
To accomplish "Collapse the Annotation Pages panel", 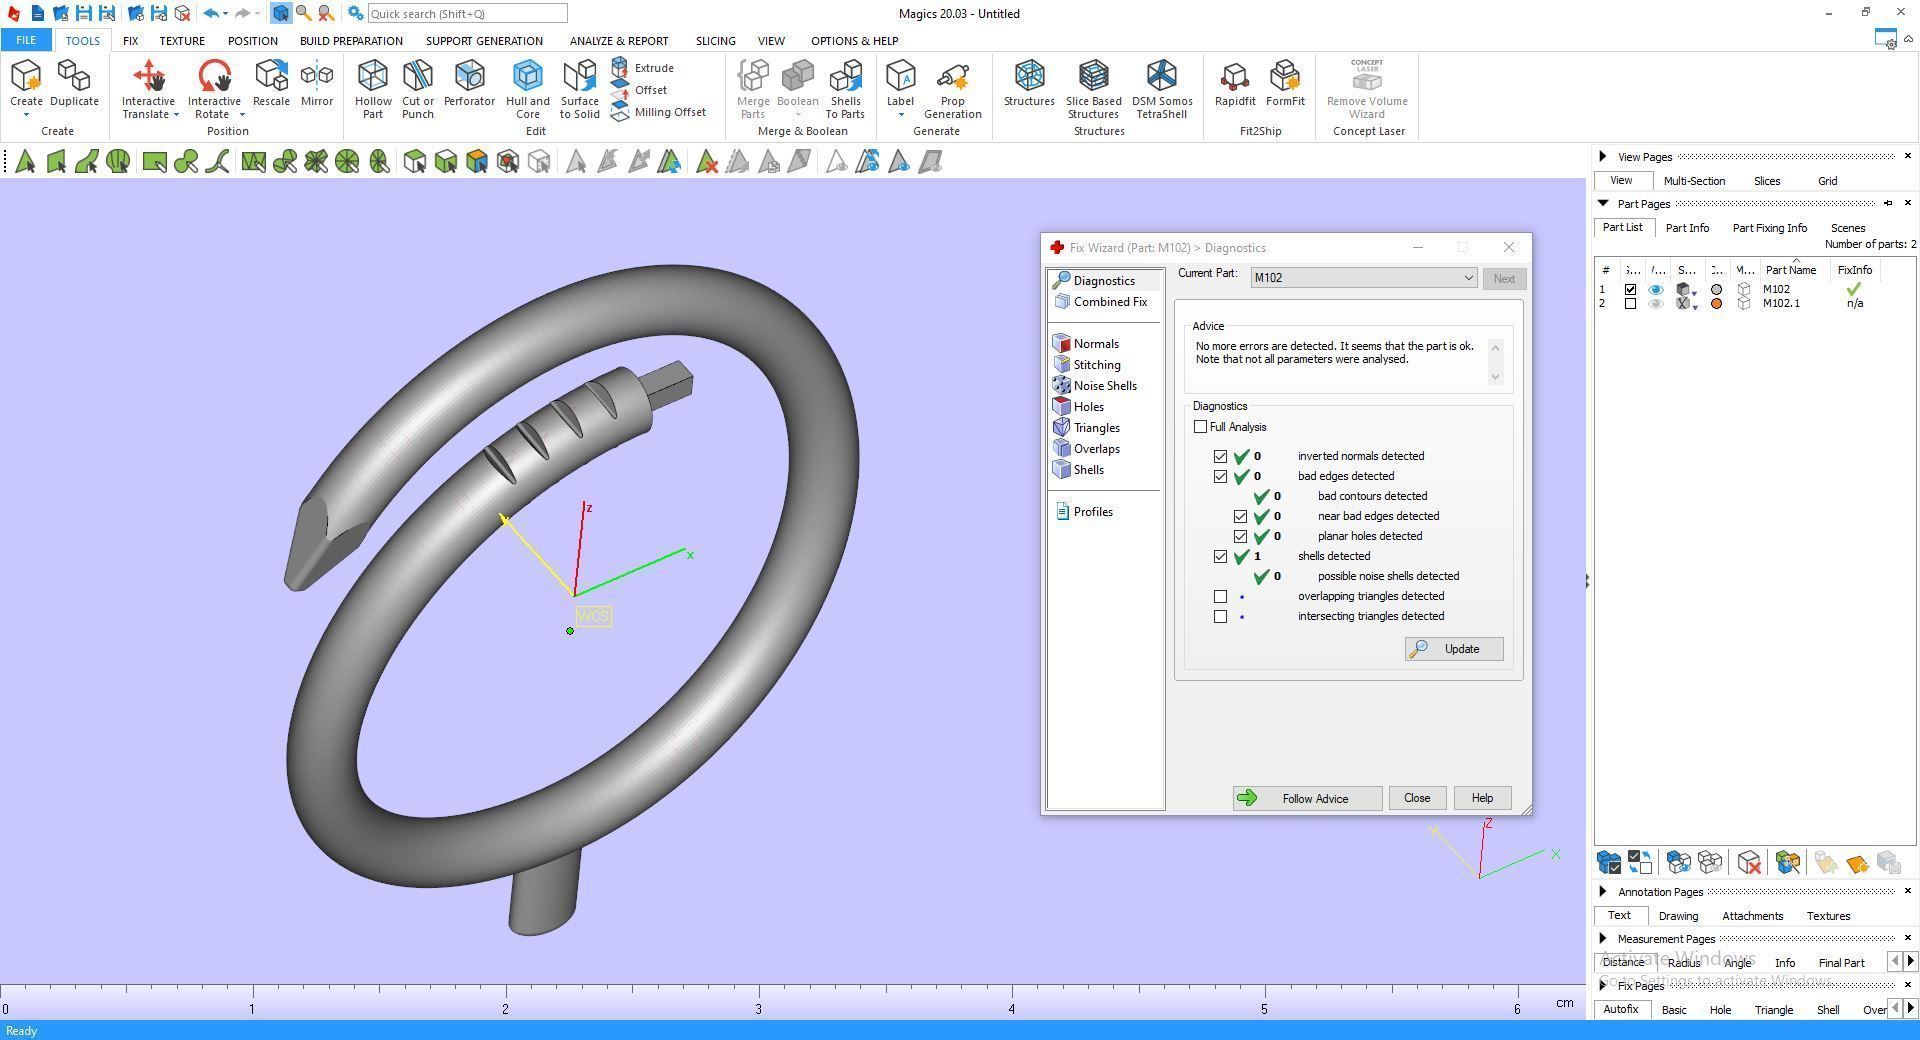I will (1603, 891).
